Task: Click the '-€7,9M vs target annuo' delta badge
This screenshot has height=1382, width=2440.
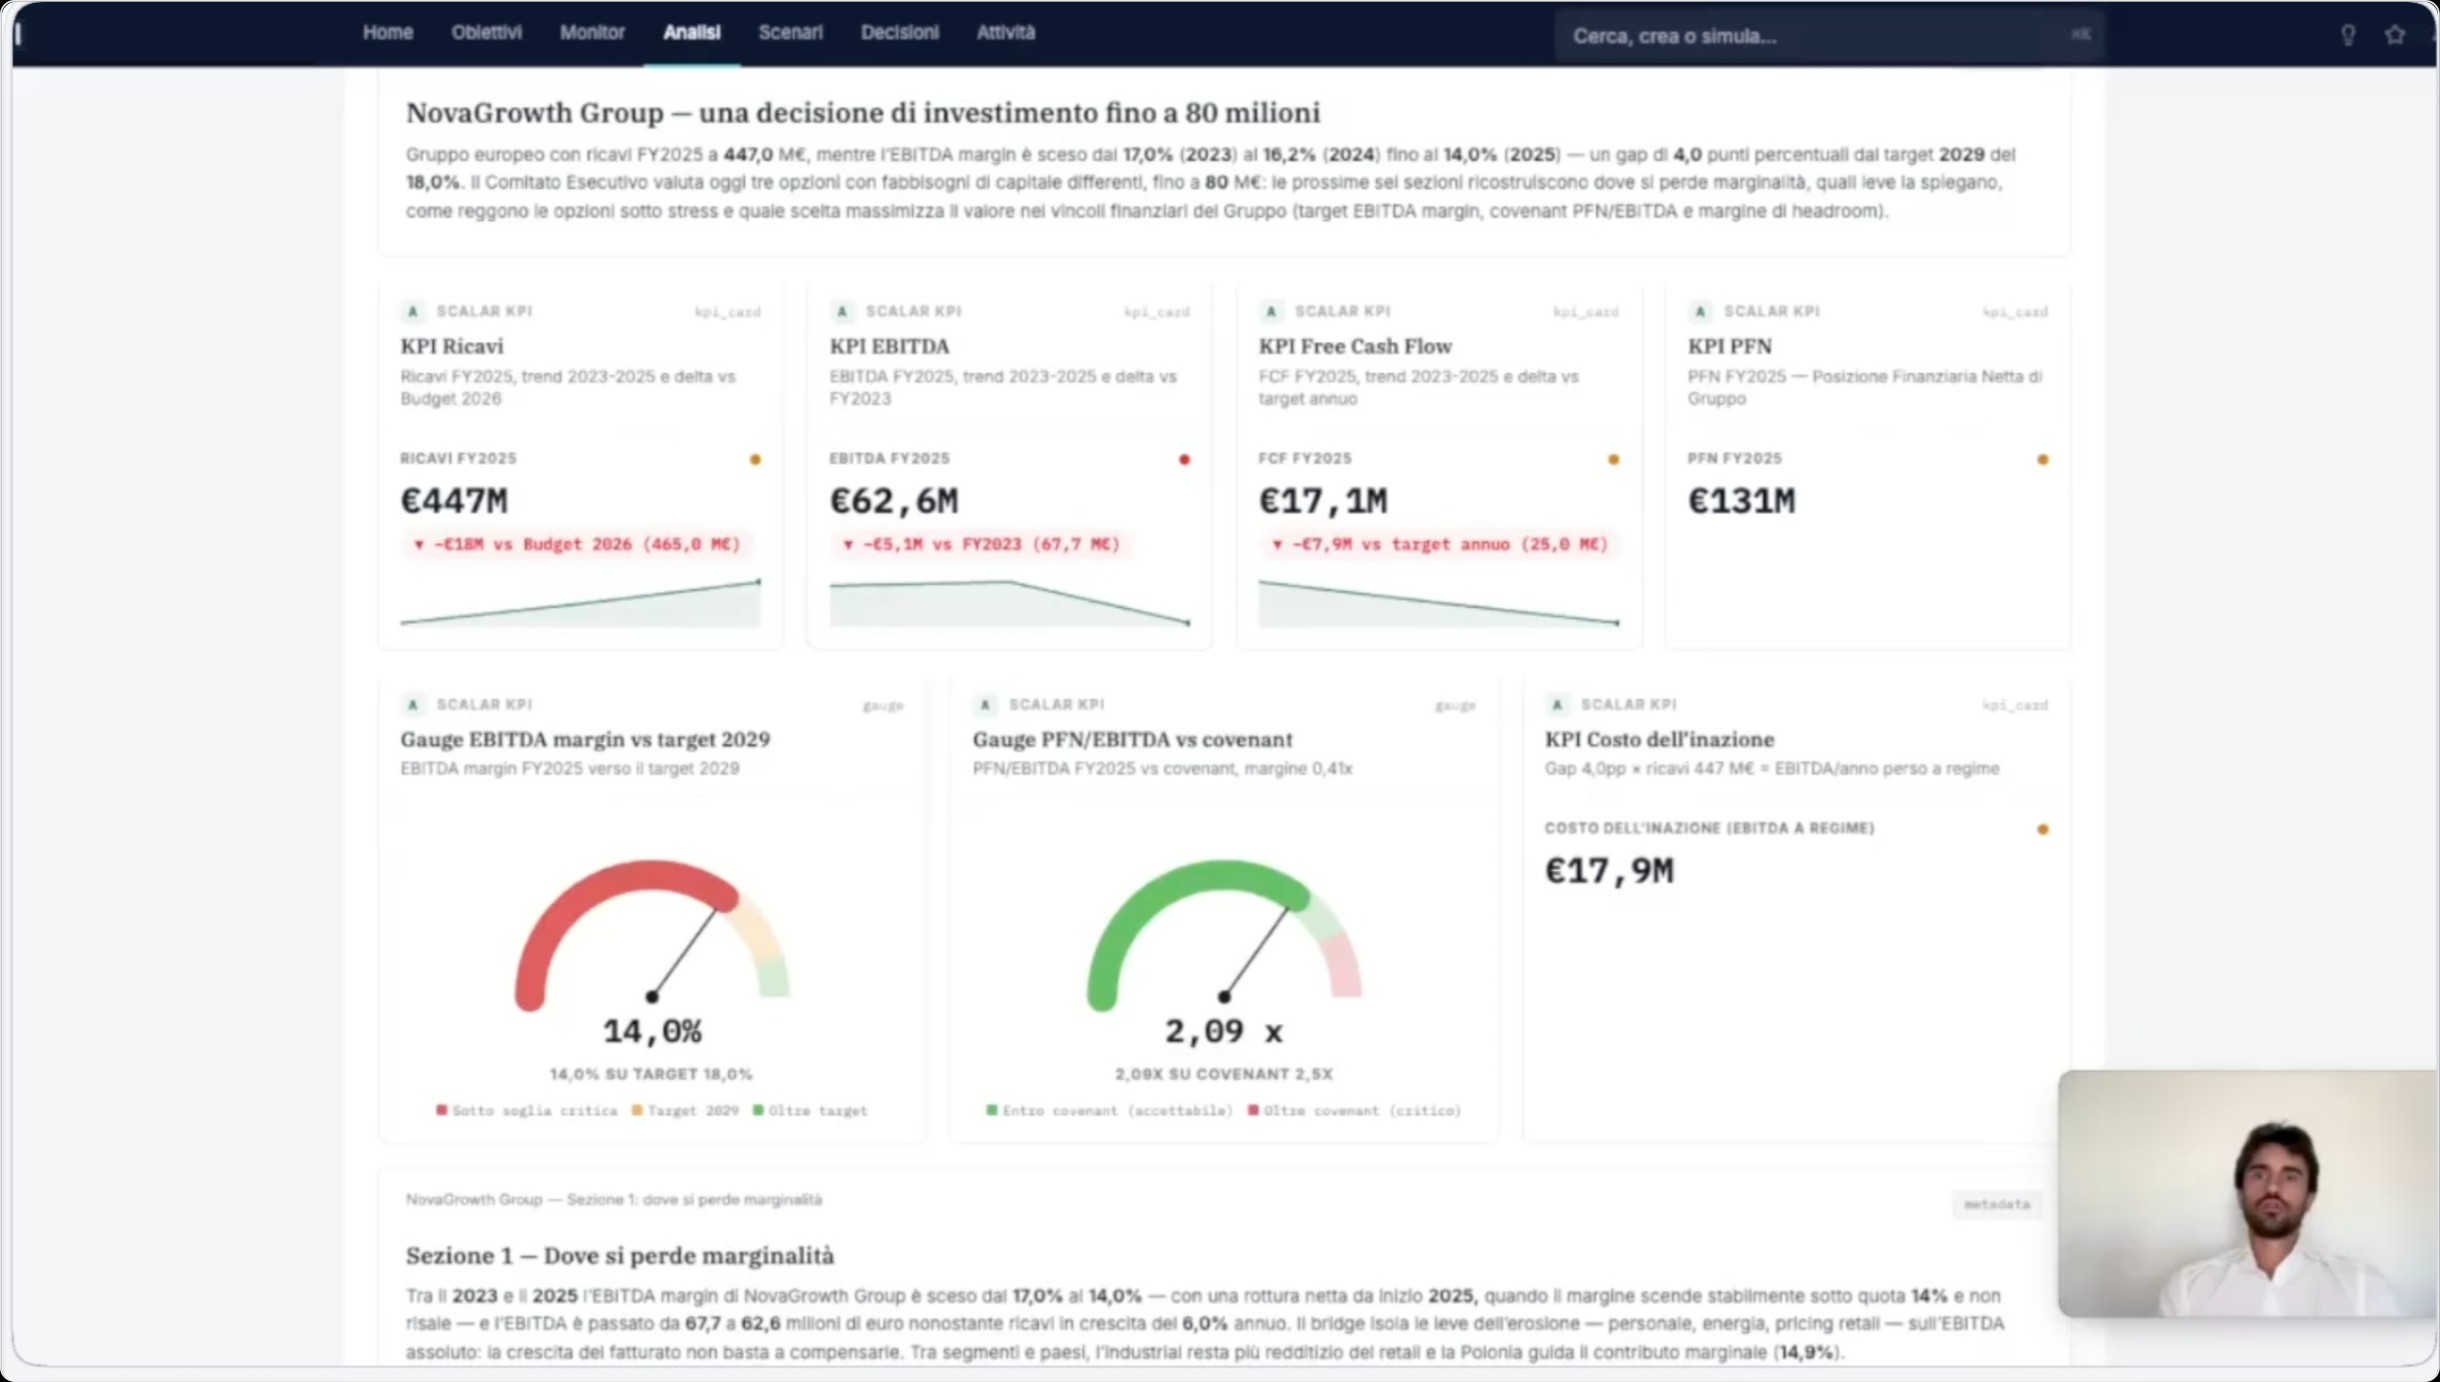Action: (1440, 544)
